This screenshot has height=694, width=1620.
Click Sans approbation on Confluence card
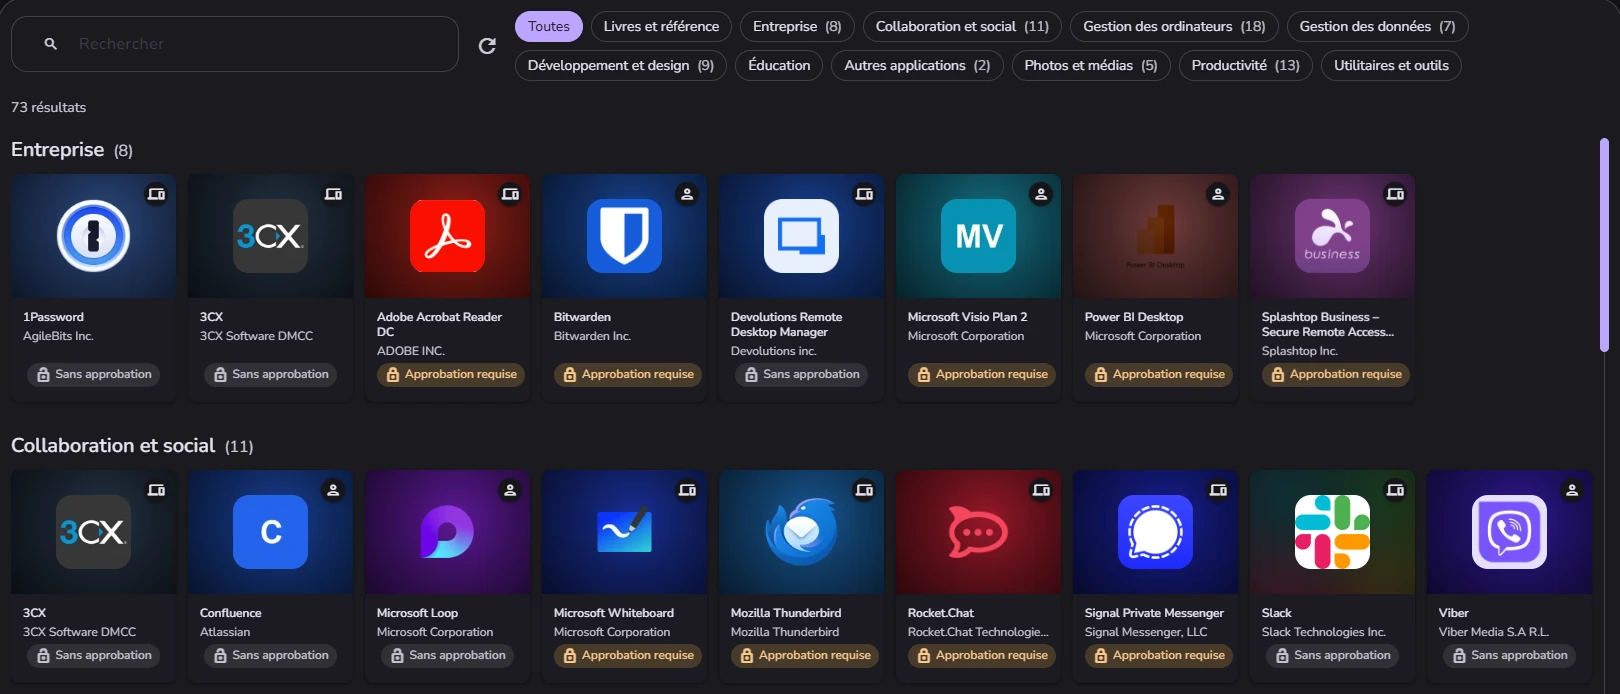point(271,656)
